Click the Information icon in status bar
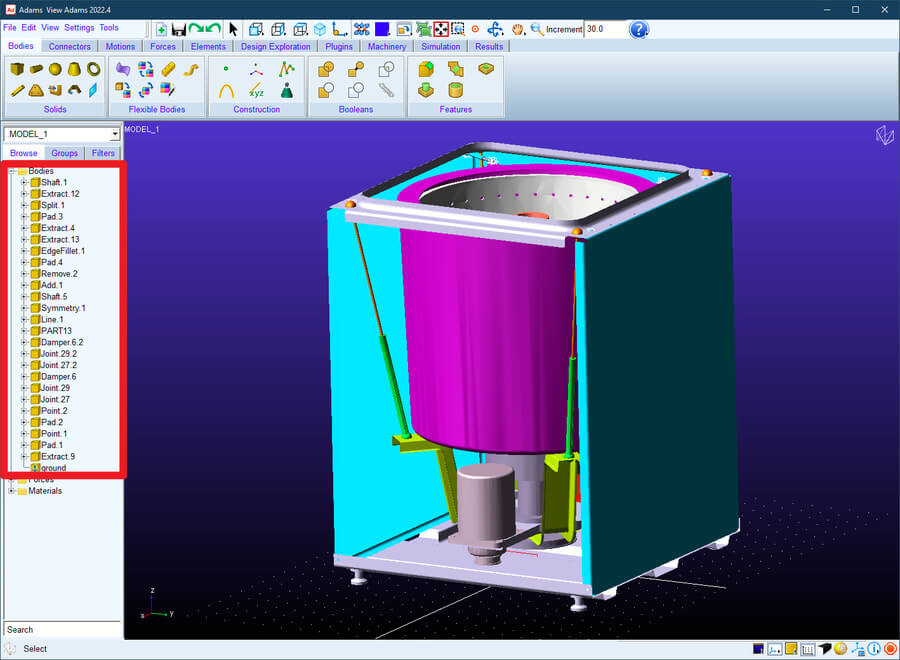Image resolution: width=900 pixels, height=660 pixels. pos(874,649)
